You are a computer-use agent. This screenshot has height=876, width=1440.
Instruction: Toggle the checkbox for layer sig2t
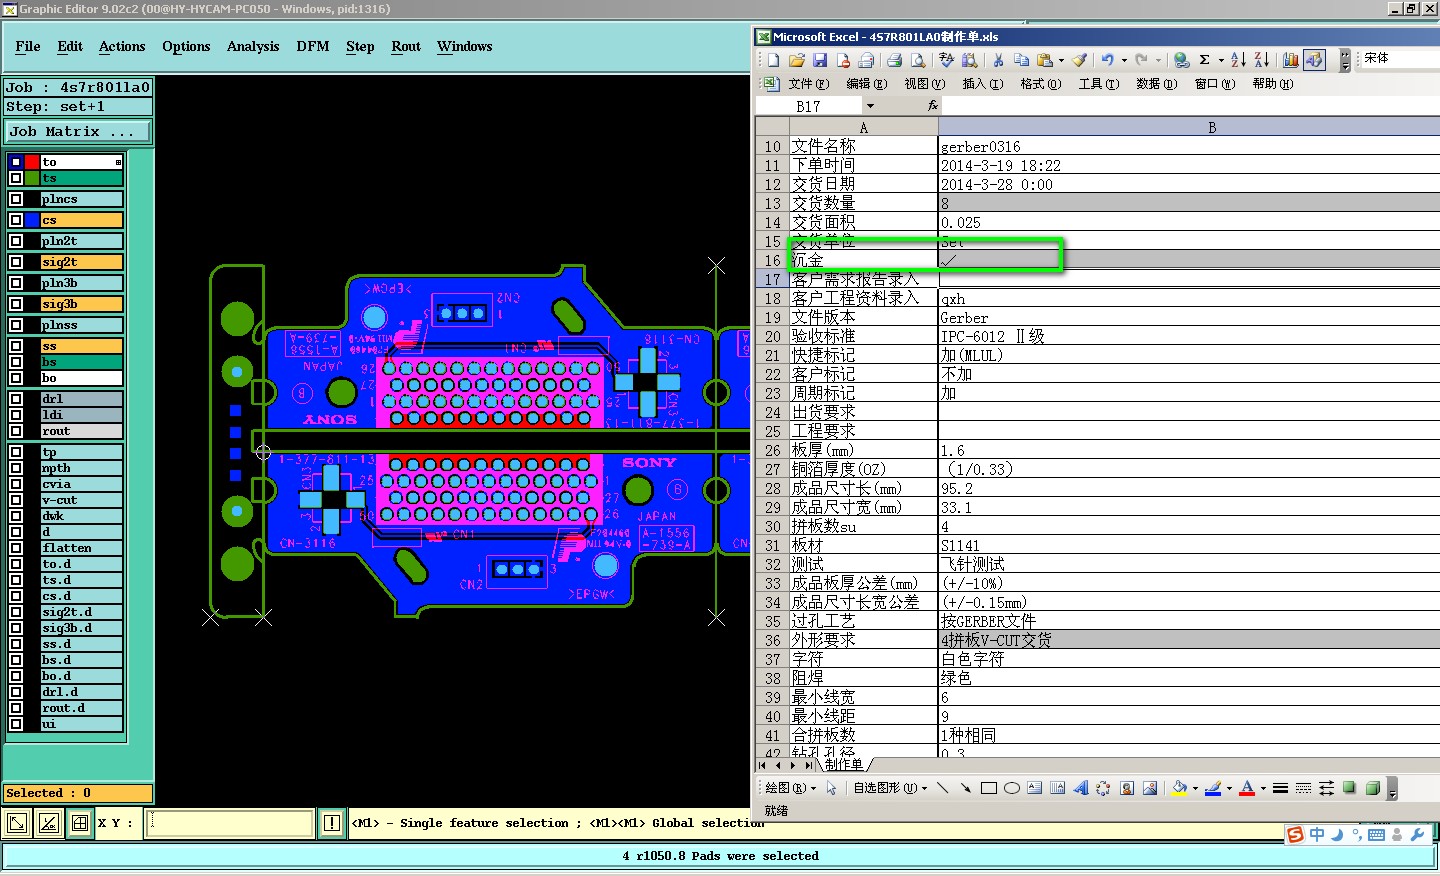pyautogui.click(x=16, y=262)
